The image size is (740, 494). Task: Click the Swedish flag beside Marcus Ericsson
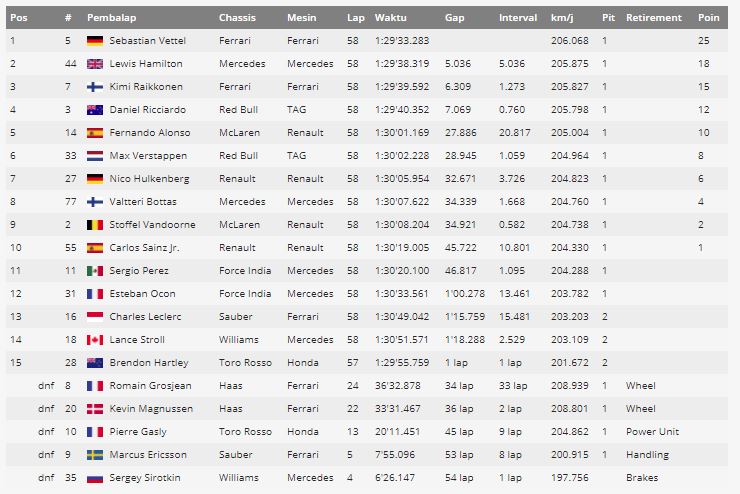pos(95,455)
